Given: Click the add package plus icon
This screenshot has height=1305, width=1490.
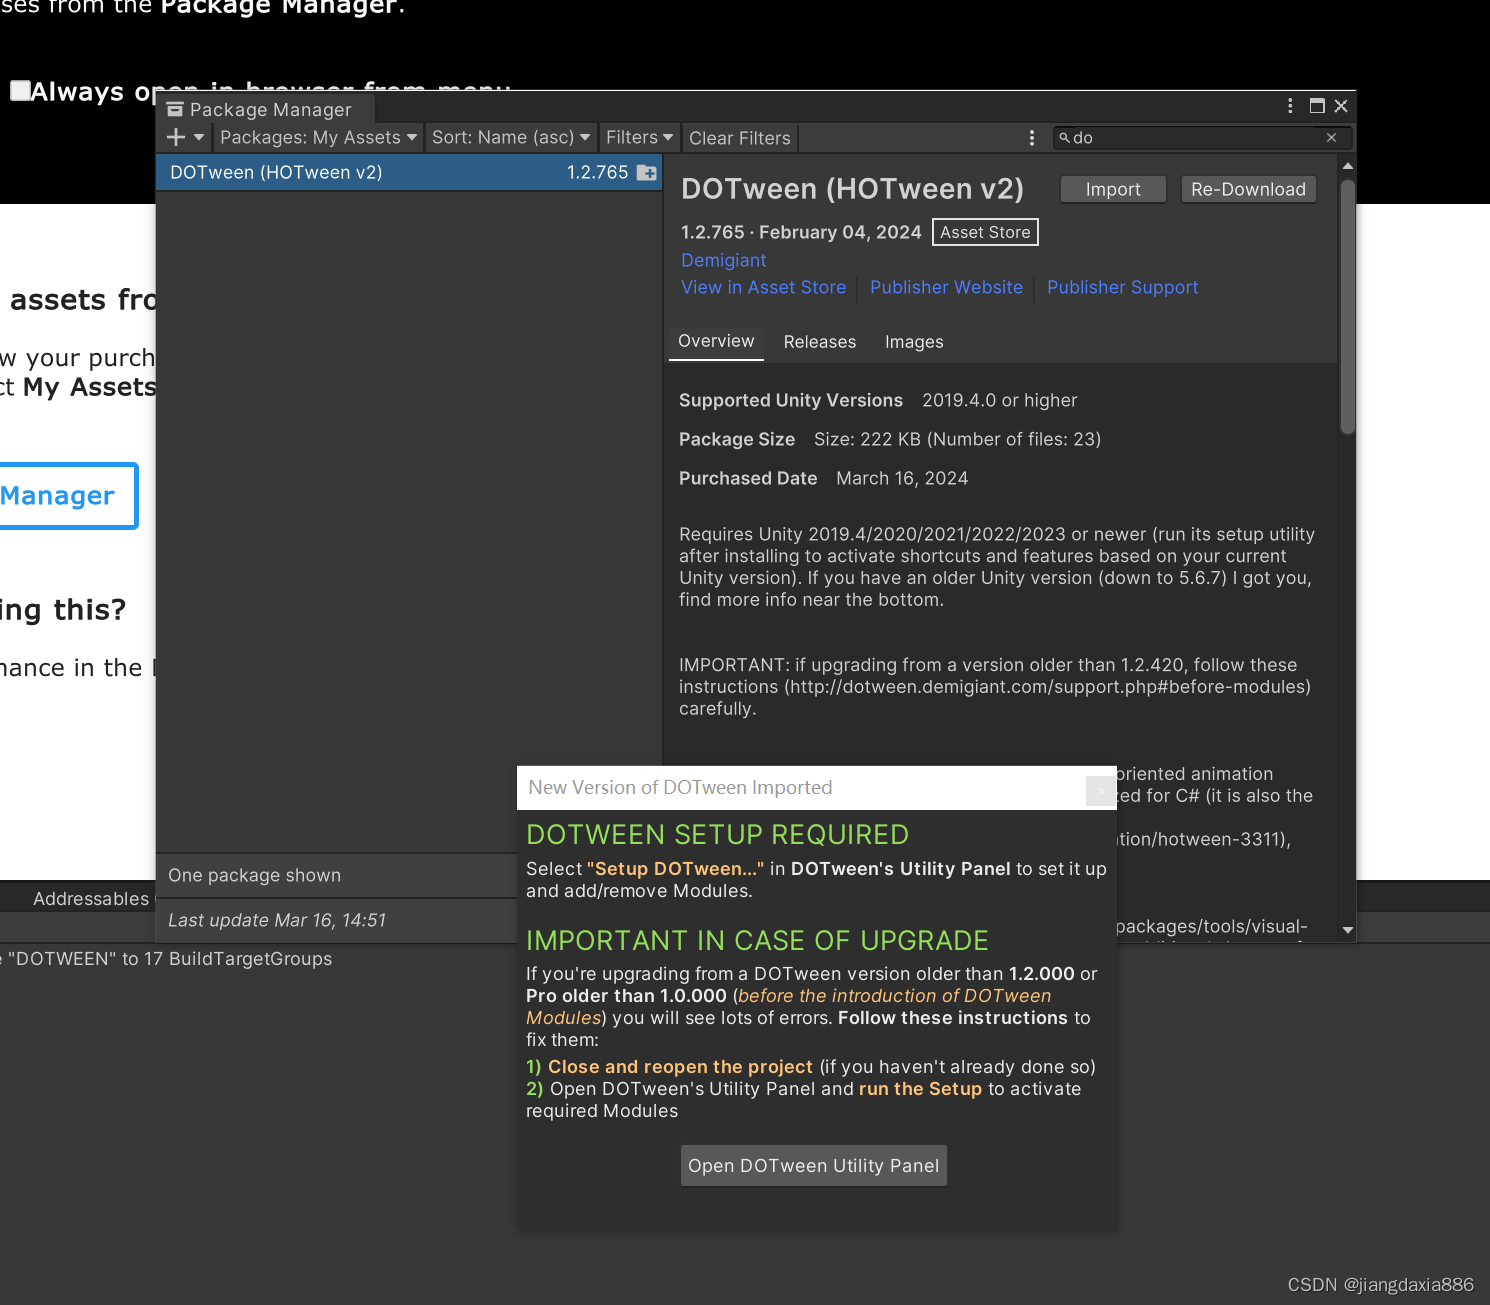Looking at the screenshot, I should point(176,137).
